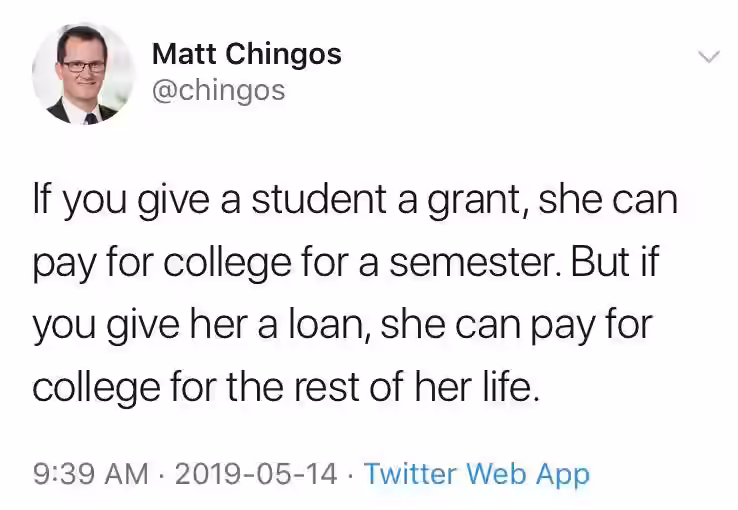Click the word "student" in the tweet
738x510 pixels.
(319, 198)
